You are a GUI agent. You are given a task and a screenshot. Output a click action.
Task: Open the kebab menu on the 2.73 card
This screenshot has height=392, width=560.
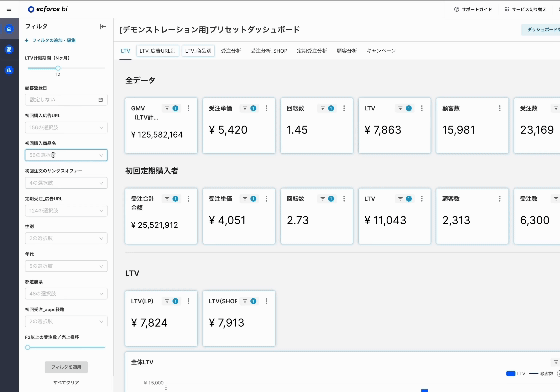point(344,199)
